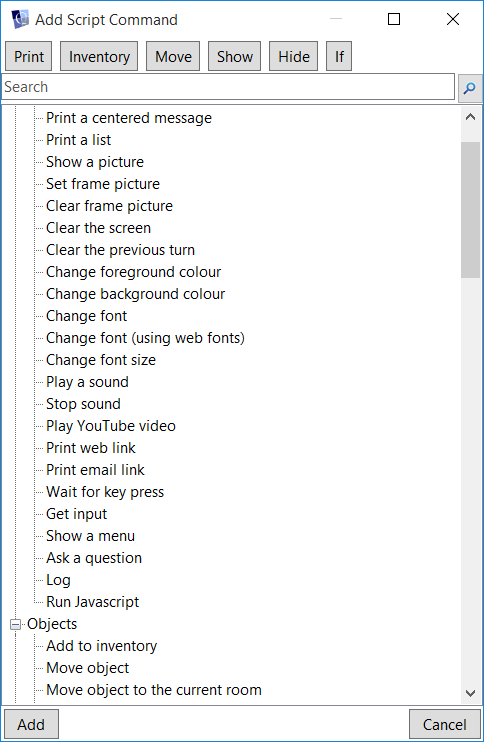Viewport: 484px width, 742px height.
Task: Select 'Change foreground colour' command
Action: tap(133, 272)
